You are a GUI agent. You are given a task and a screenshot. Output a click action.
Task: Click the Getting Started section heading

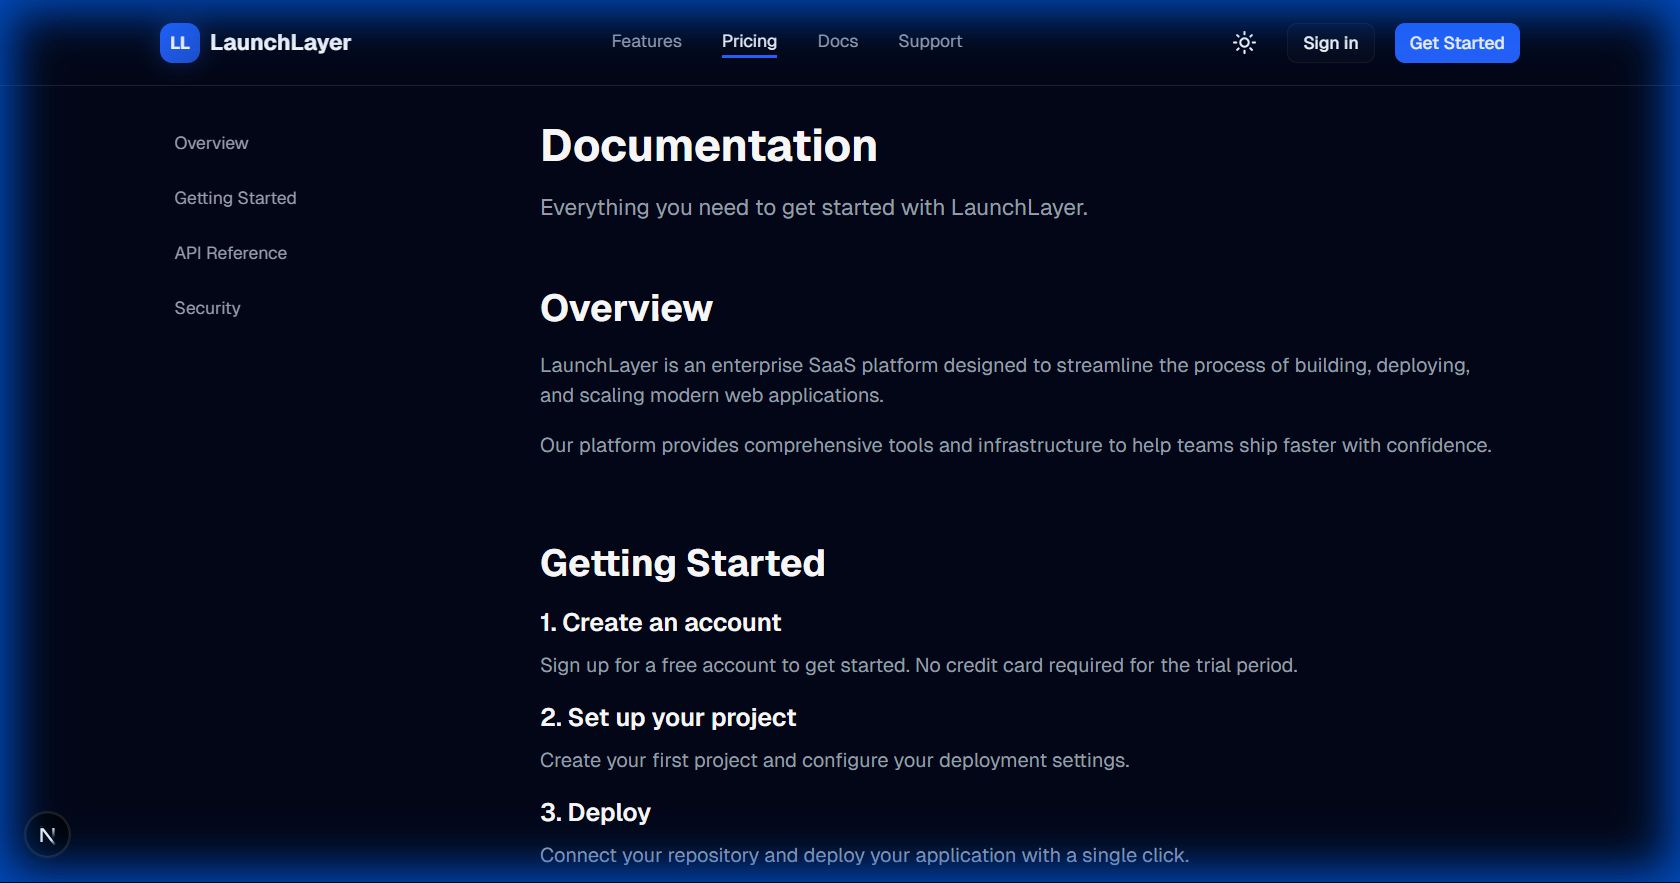coord(682,563)
